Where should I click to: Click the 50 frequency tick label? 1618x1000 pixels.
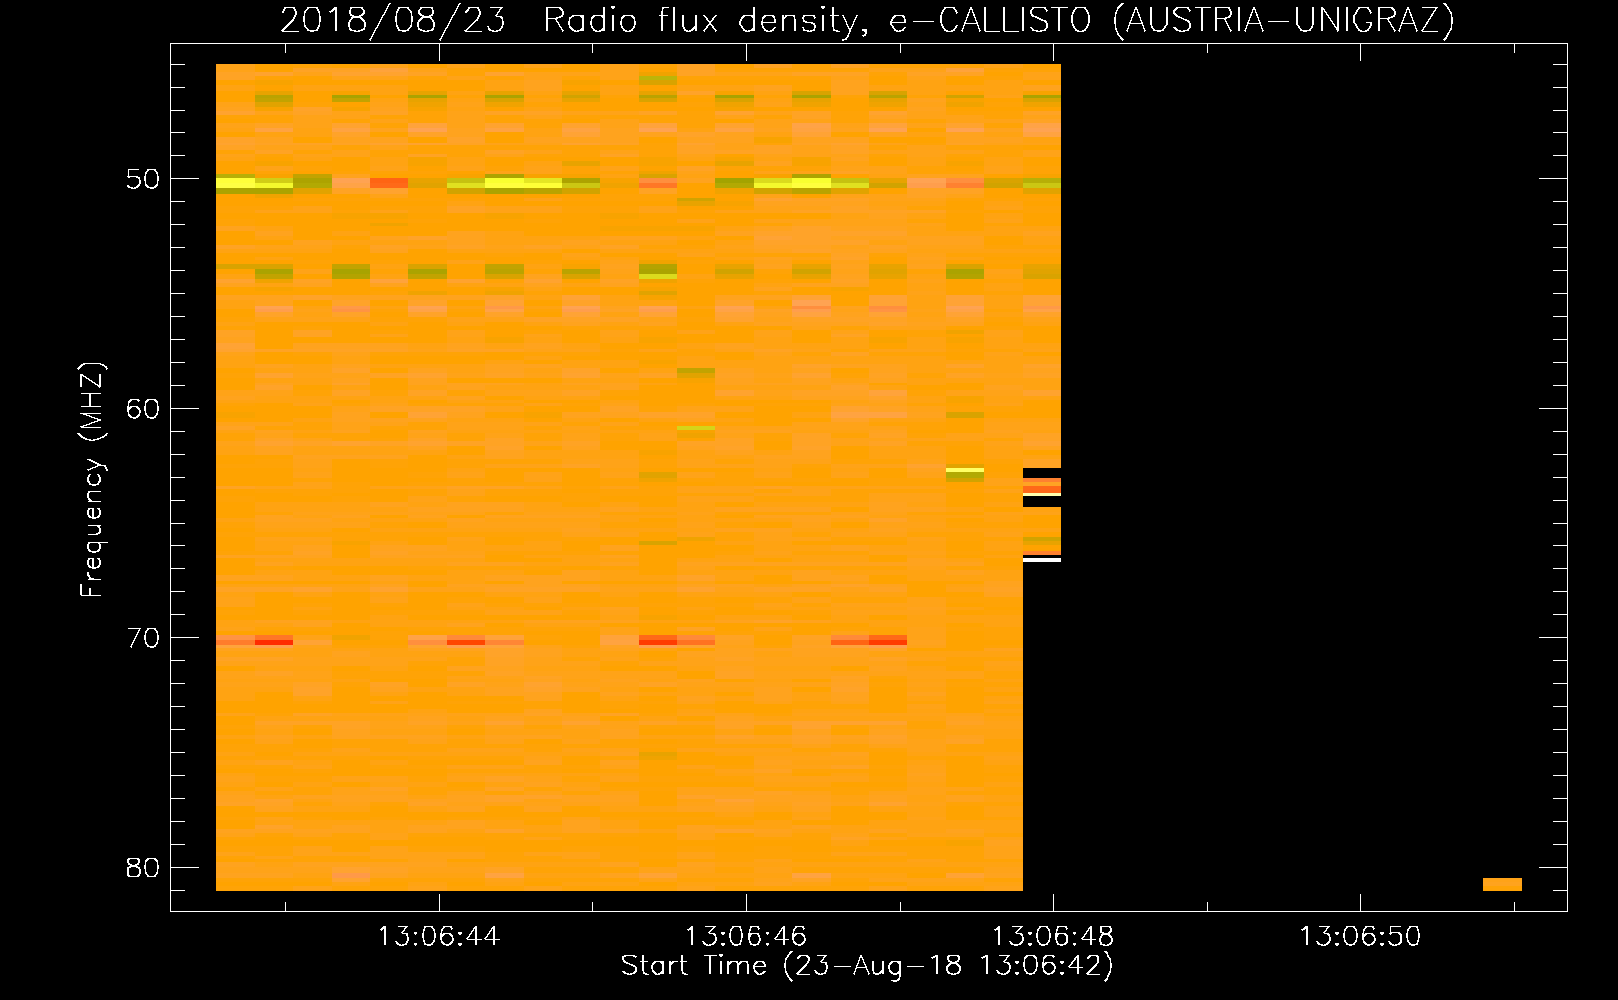click(143, 180)
